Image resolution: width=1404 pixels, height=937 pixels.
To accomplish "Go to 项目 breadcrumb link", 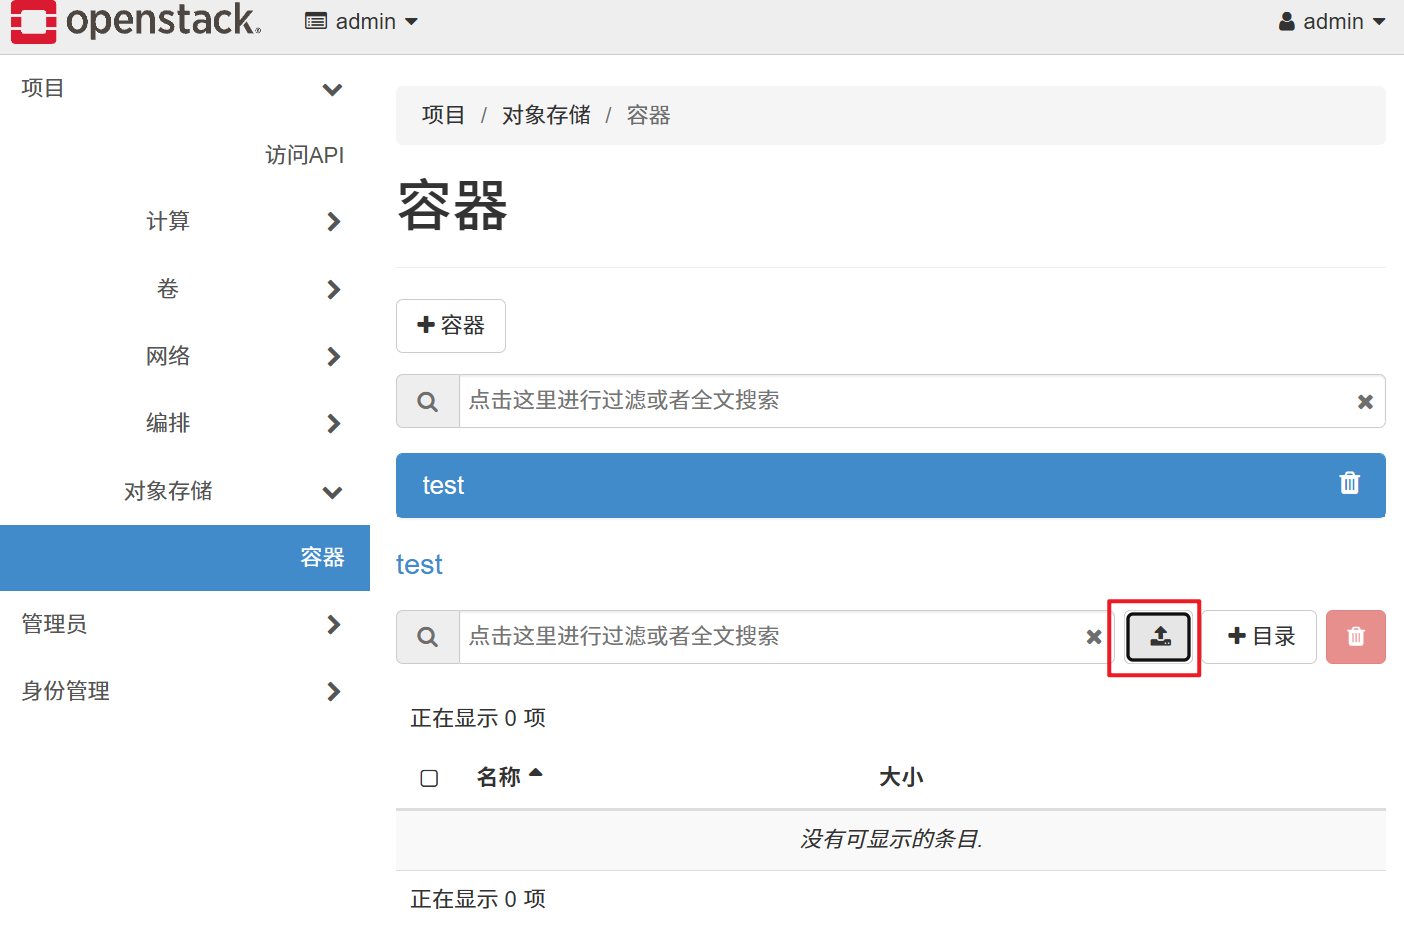I will pyautogui.click(x=443, y=115).
